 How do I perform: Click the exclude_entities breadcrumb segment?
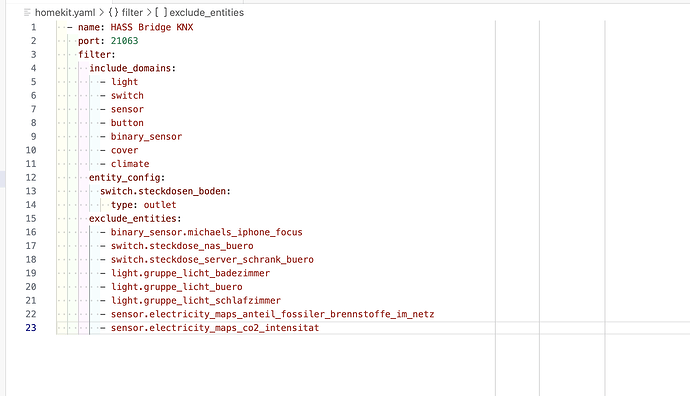(x=206, y=13)
